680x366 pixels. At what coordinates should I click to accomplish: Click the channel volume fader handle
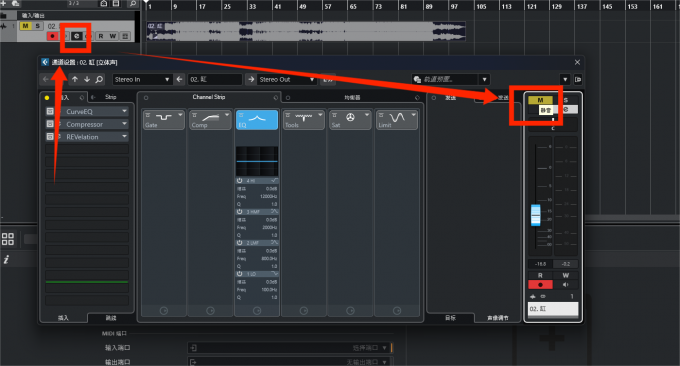(536, 215)
